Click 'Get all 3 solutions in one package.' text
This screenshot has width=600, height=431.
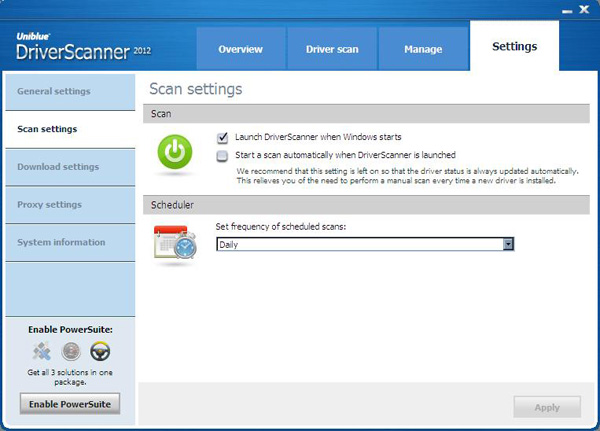point(70,377)
